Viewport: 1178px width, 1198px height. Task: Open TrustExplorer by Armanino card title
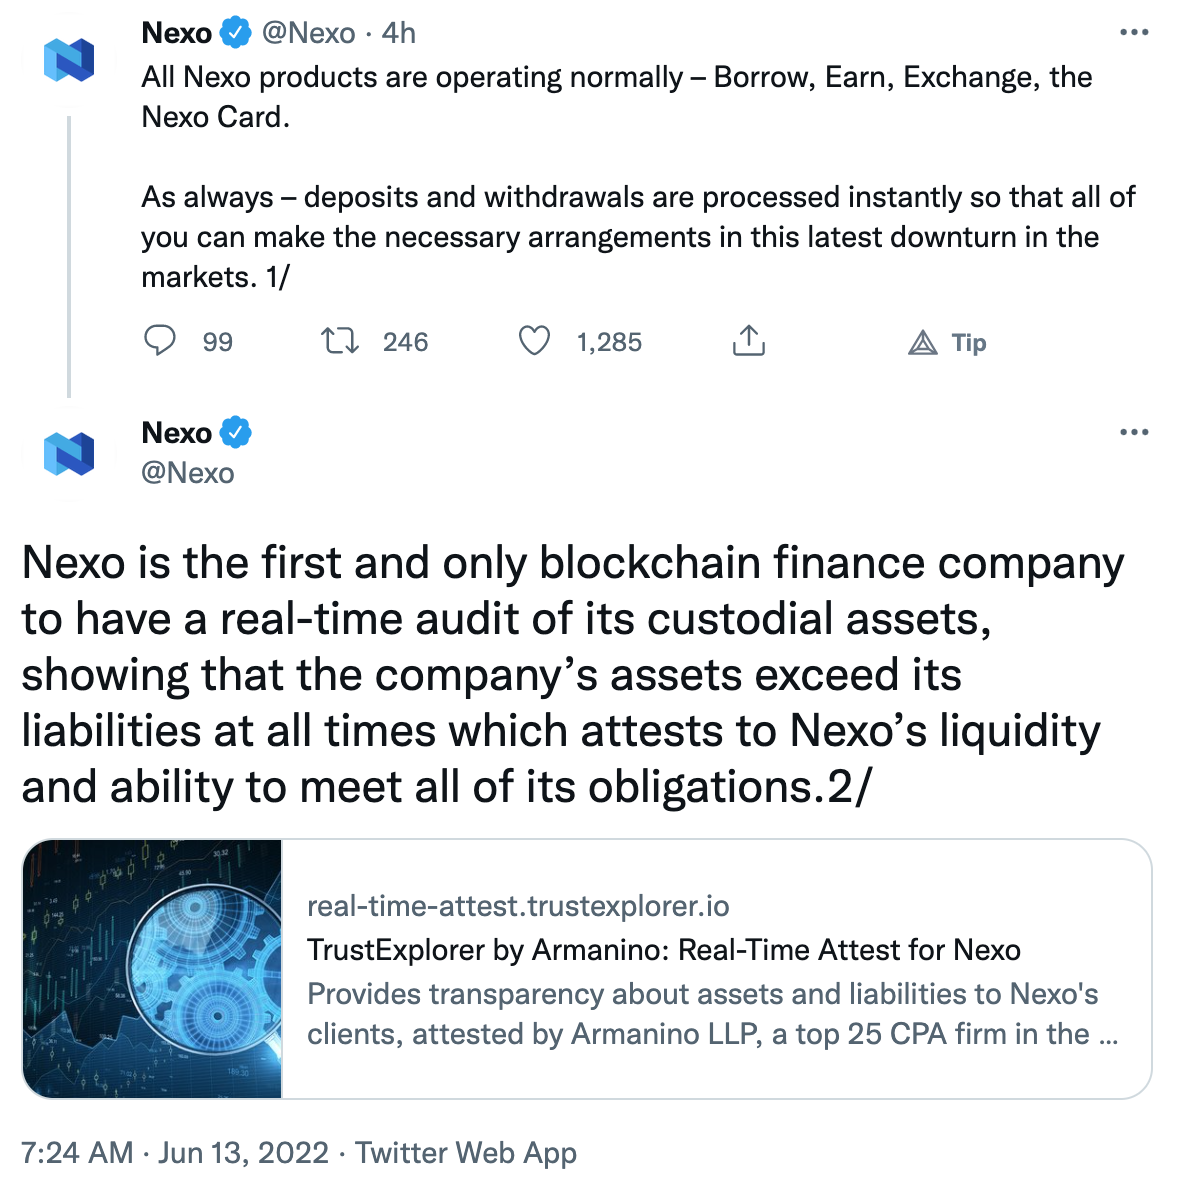(x=663, y=950)
